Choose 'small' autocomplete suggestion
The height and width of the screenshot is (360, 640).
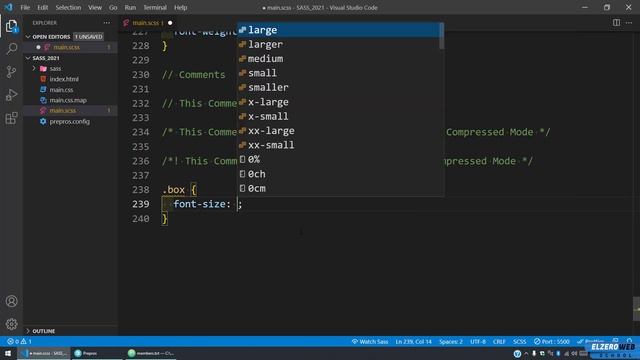pos(339,73)
